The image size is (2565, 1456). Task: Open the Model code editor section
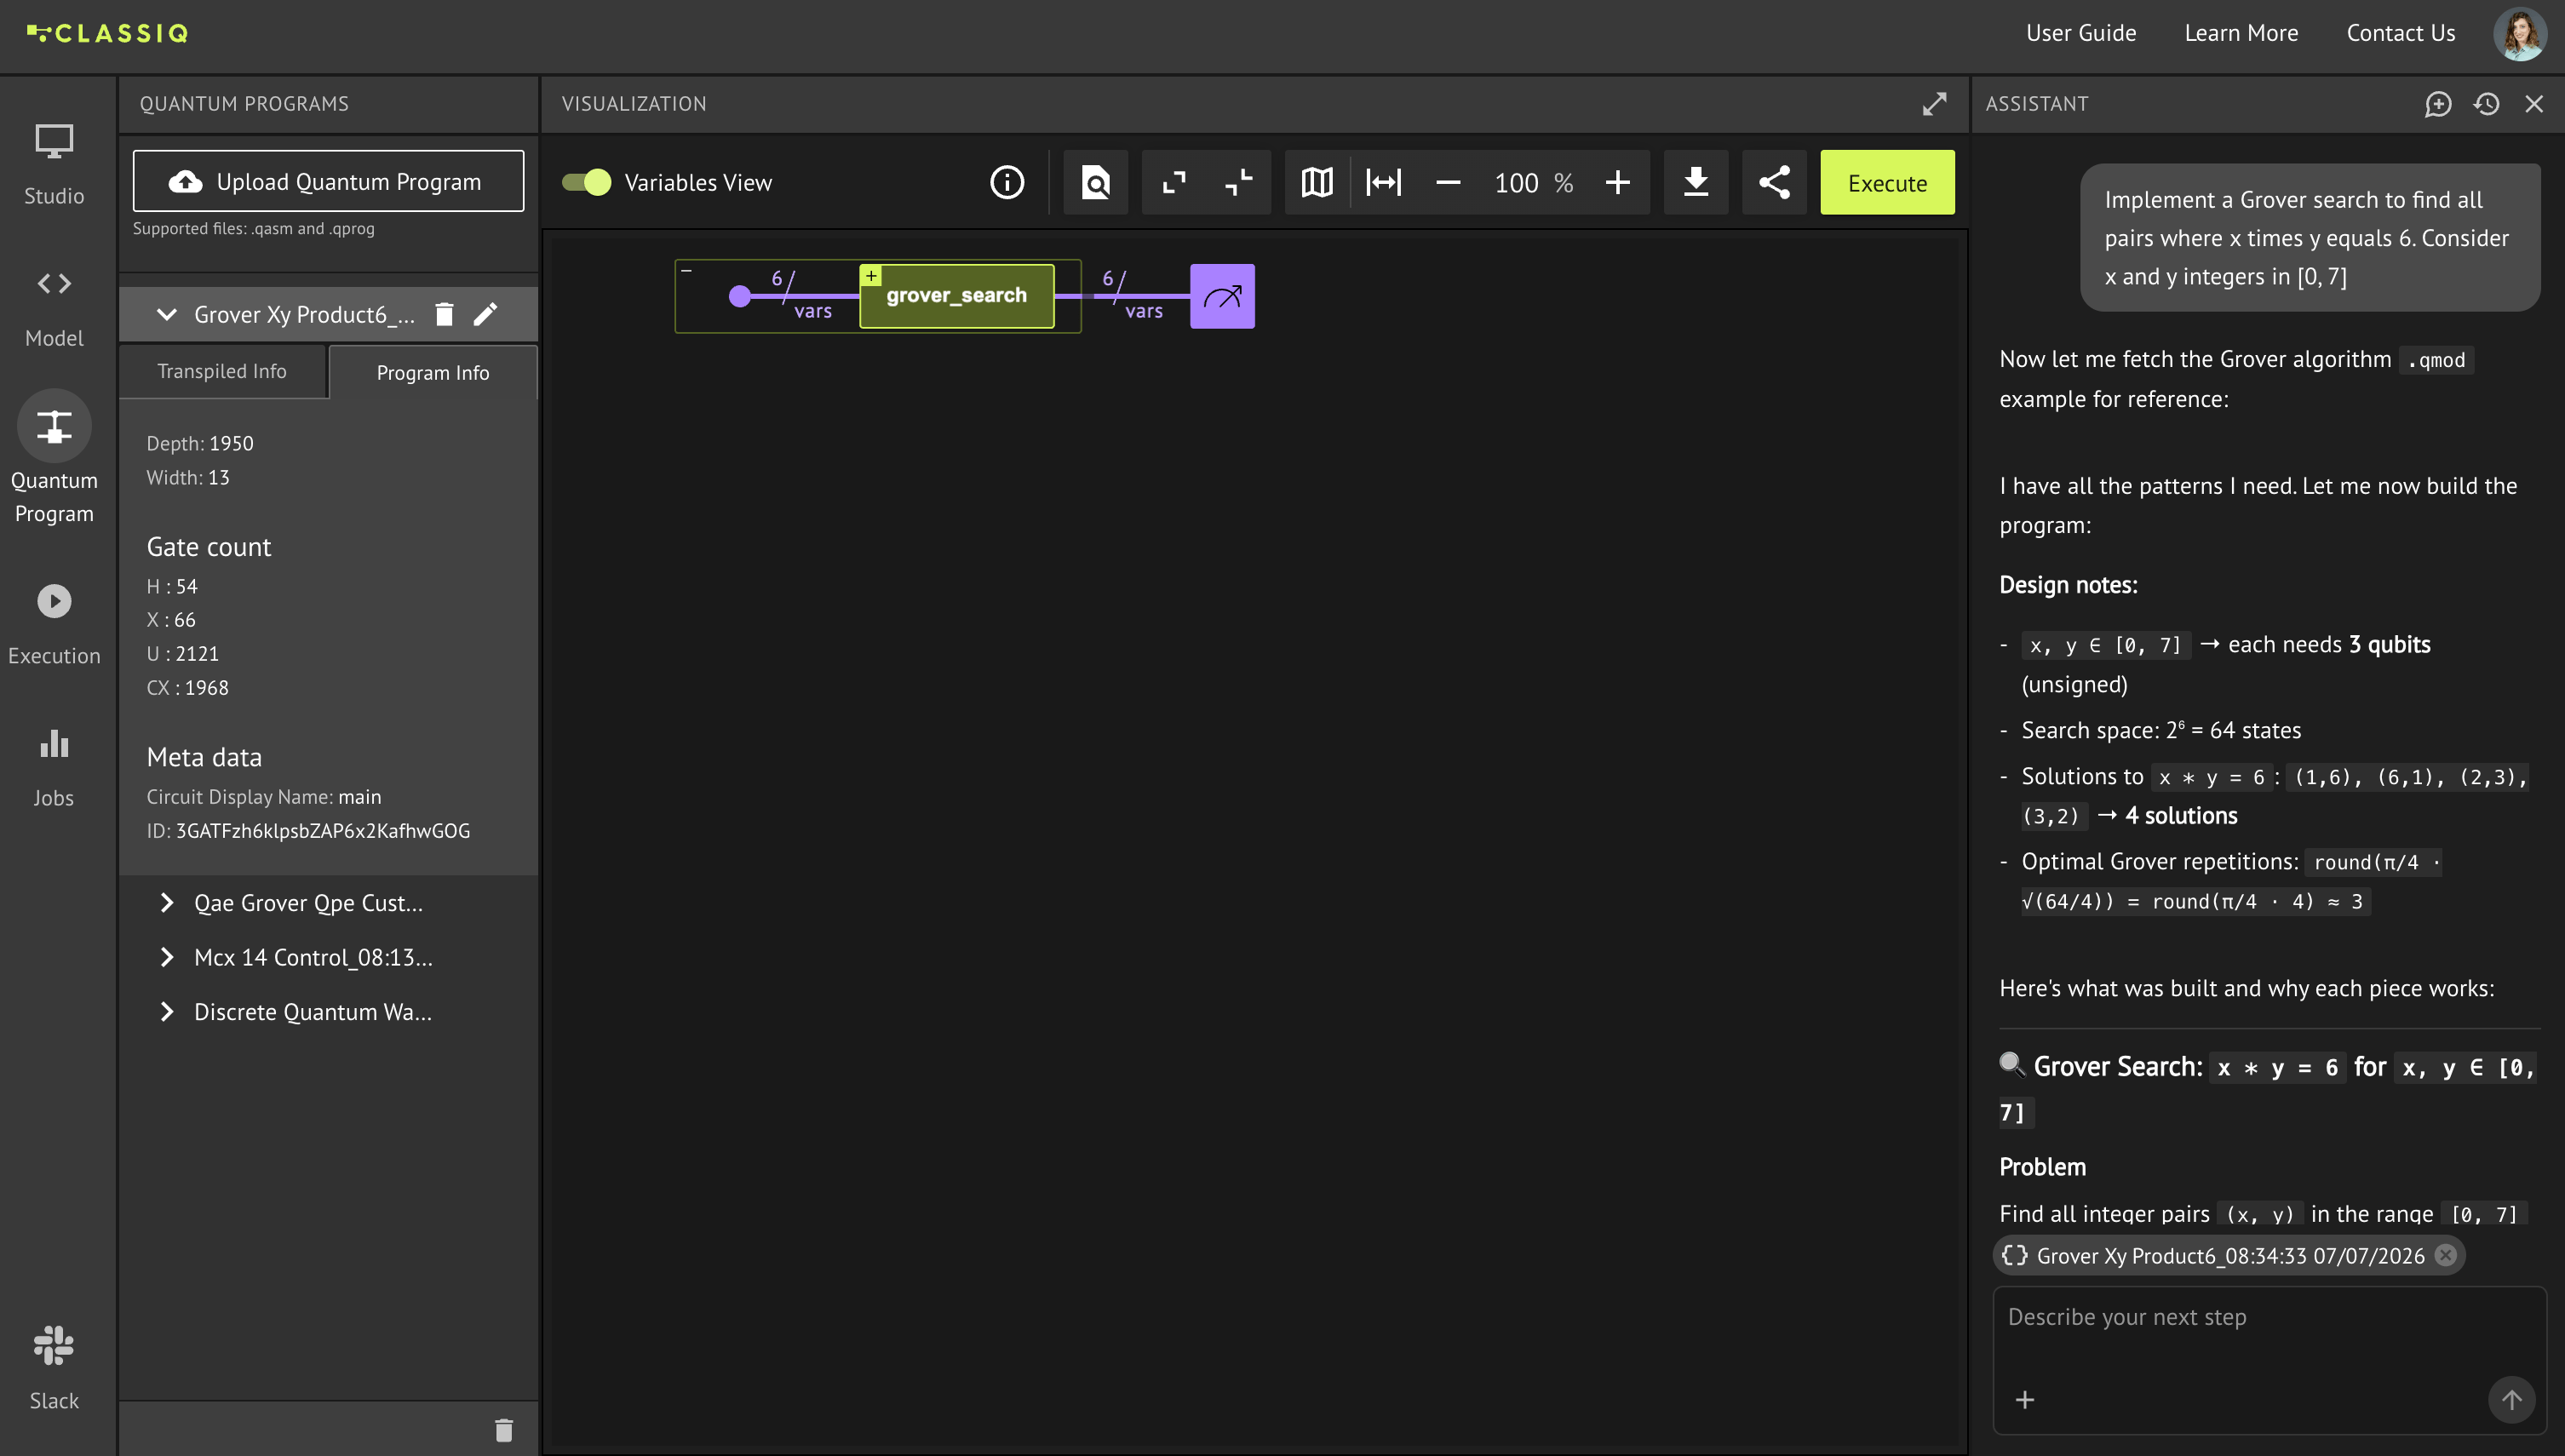coord(54,308)
